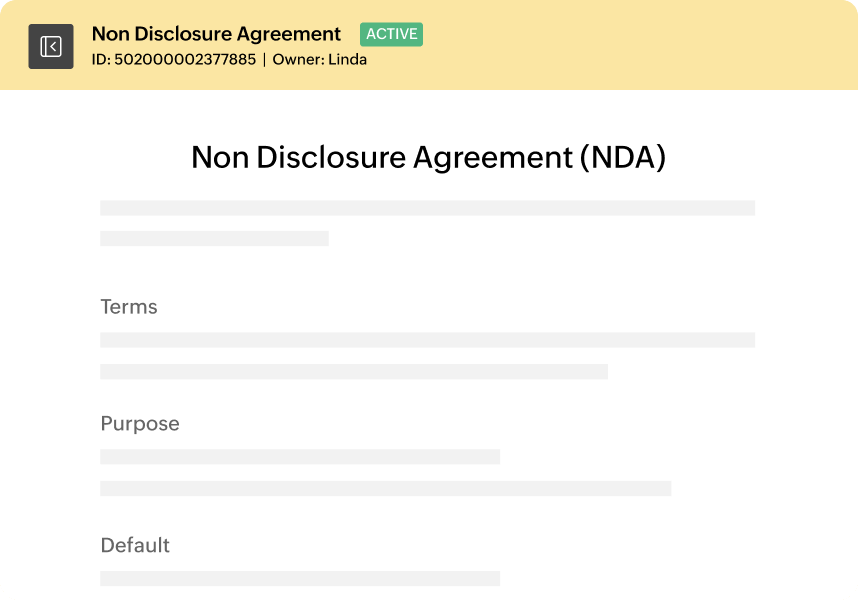Click the Non Disclosure Agreement header title
858x600 pixels.
(216, 34)
